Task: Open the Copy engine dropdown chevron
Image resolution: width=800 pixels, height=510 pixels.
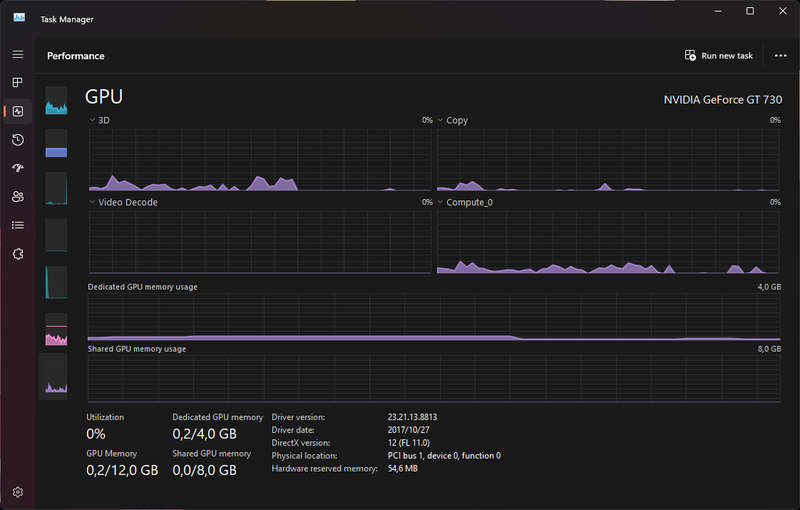Action: (x=440, y=120)
